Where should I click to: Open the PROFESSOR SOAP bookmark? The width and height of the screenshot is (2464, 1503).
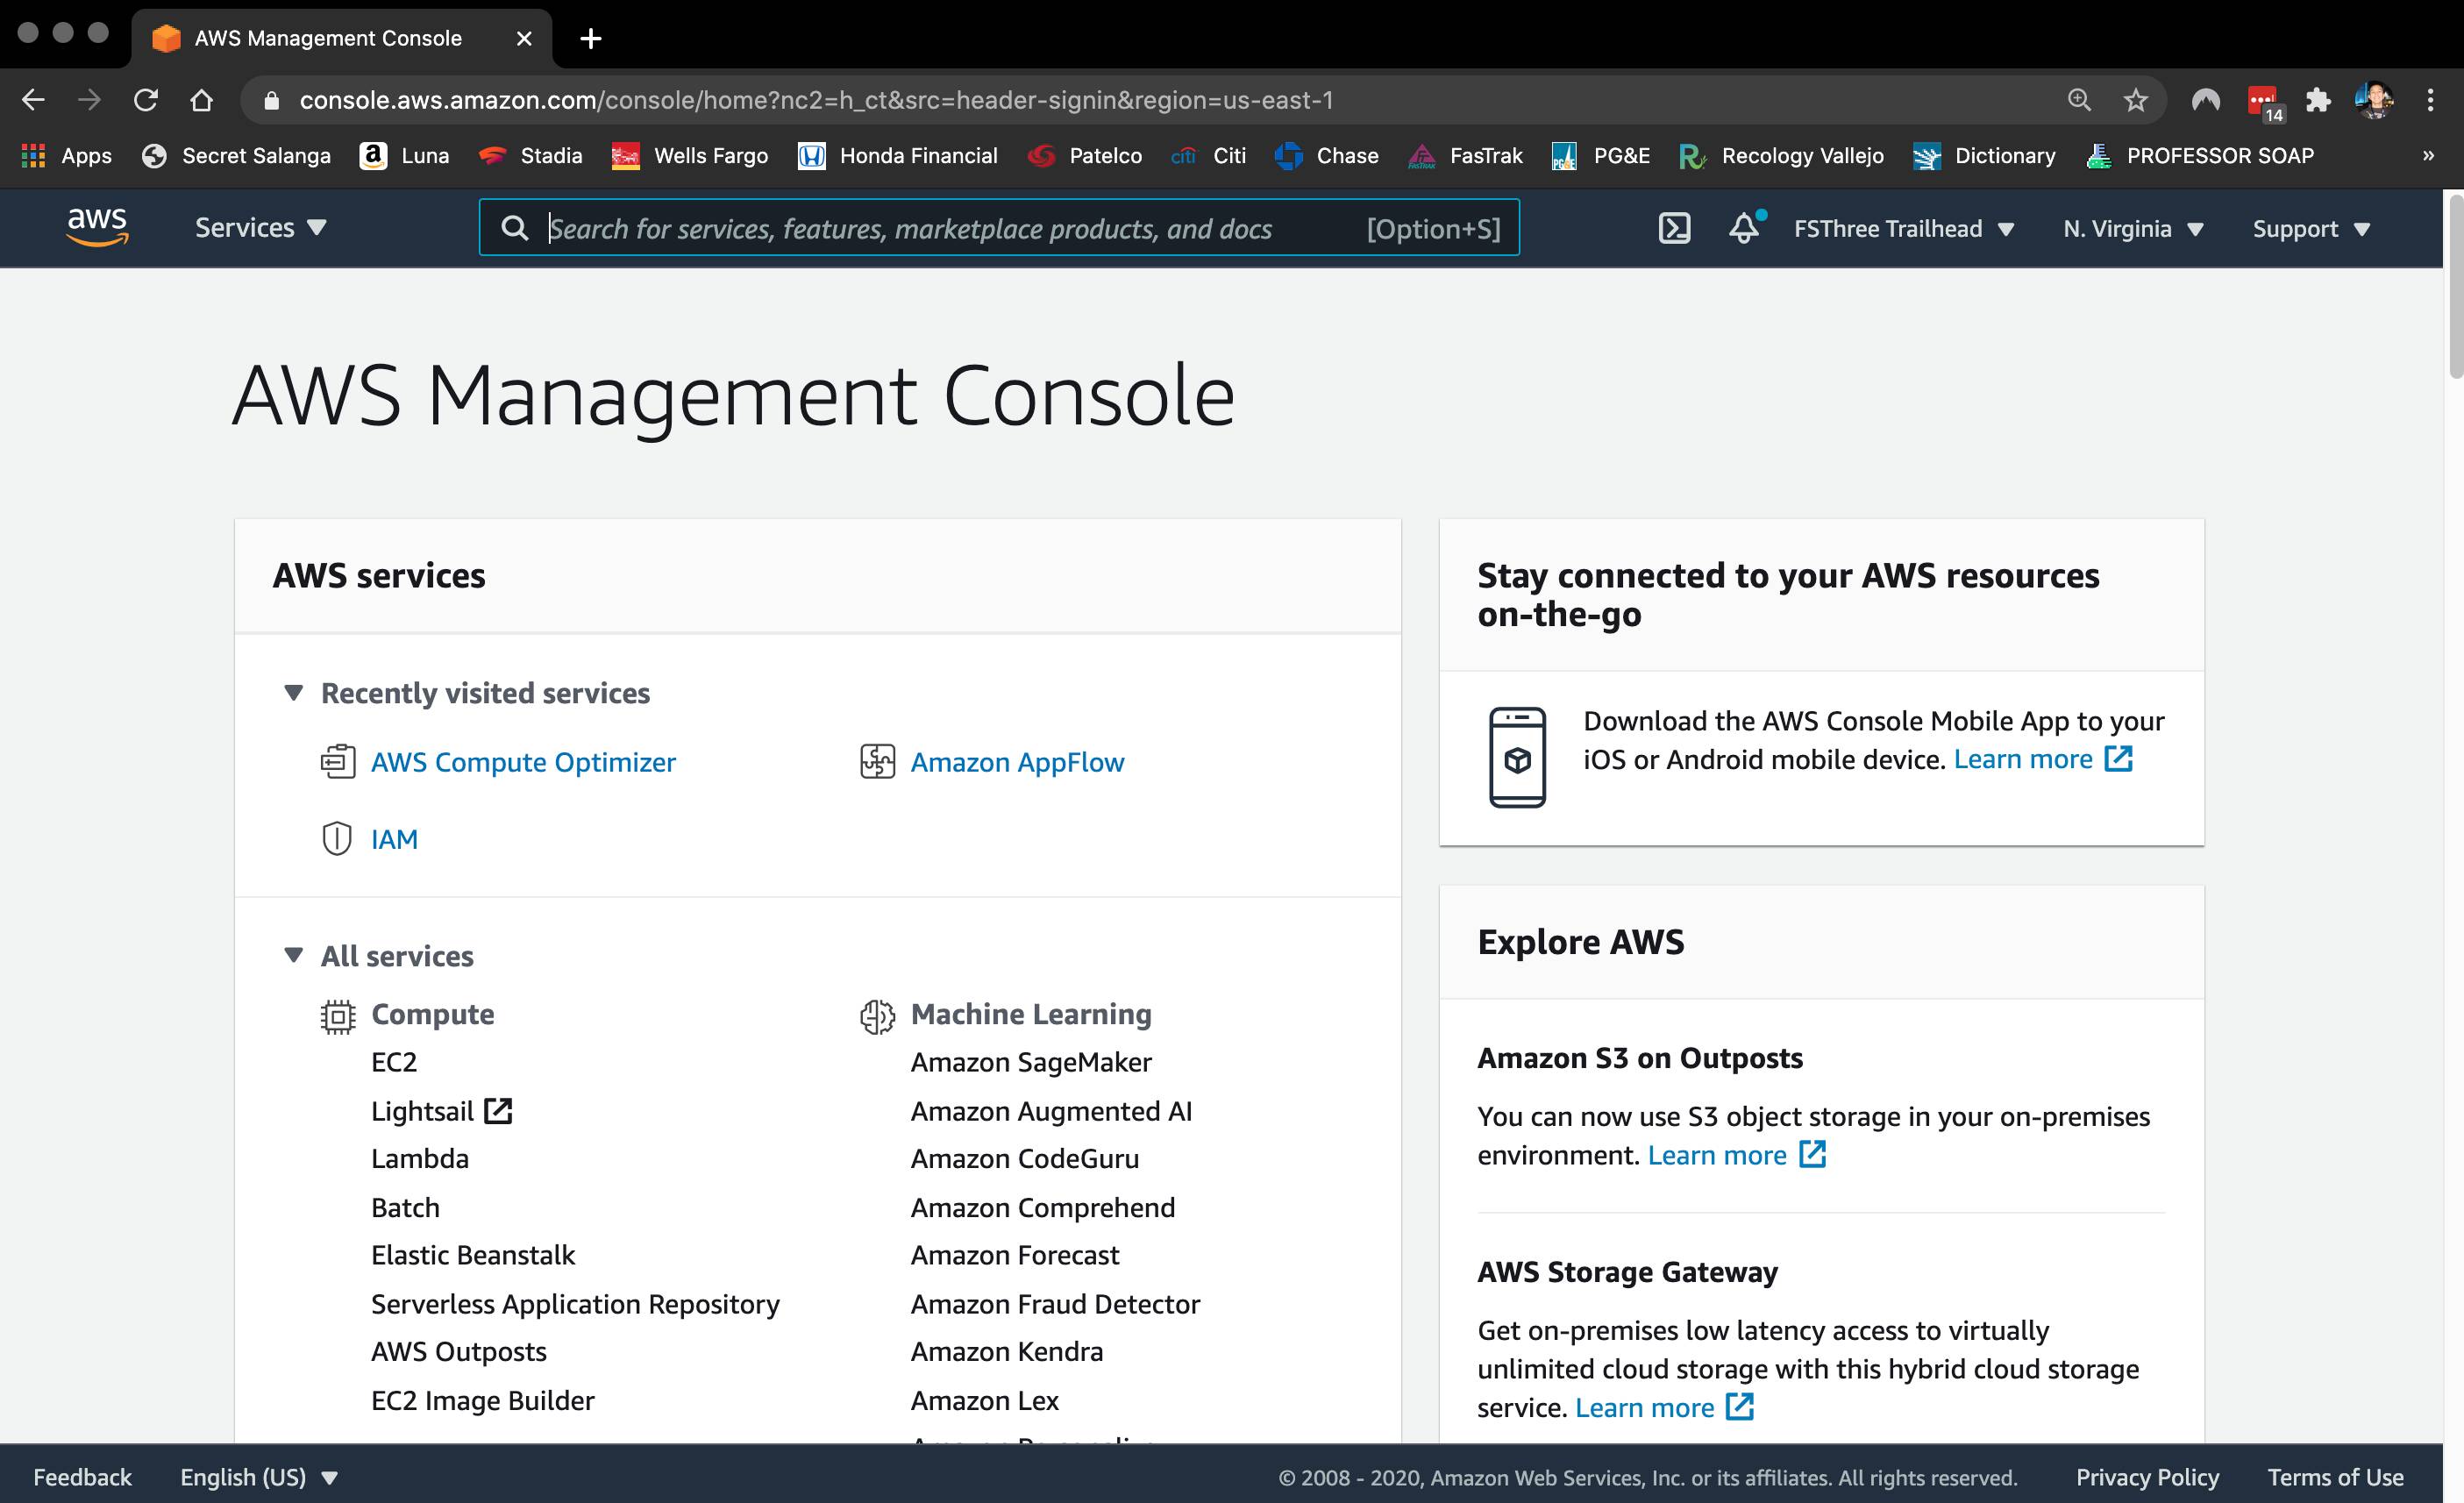(x=2200, y=155)
